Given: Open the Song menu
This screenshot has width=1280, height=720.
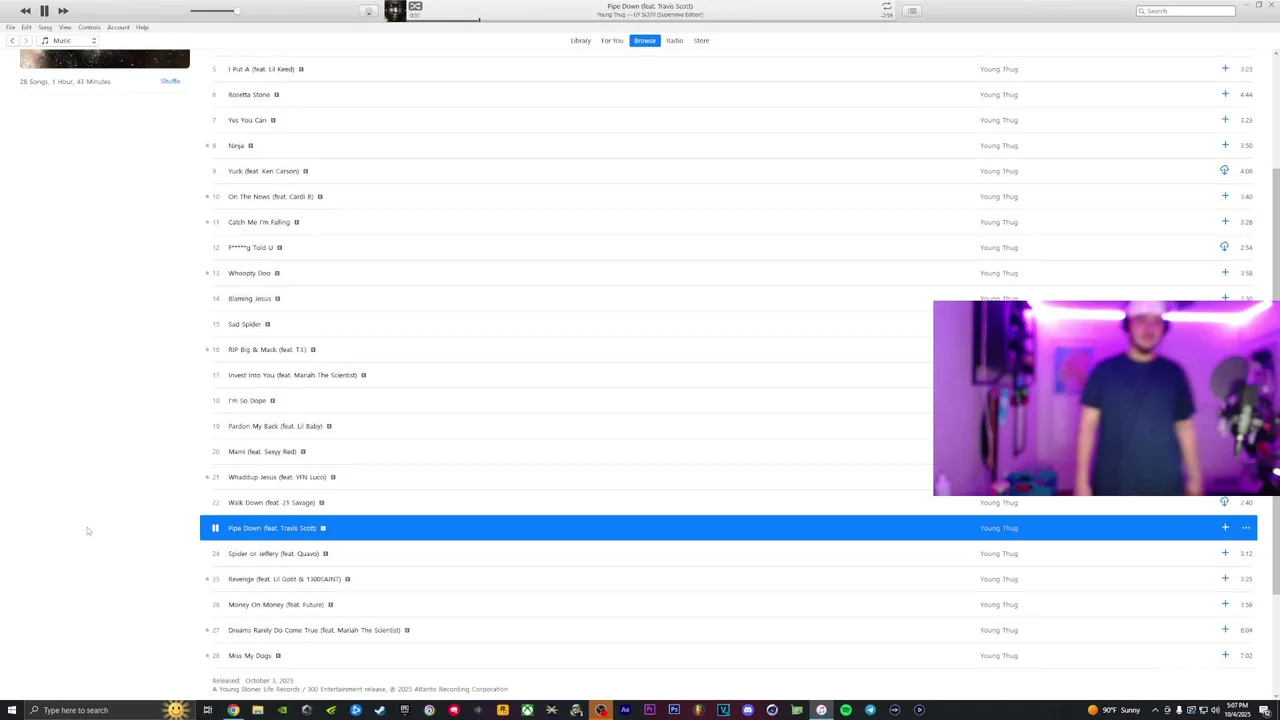Looking at the screenshot, I should coord(45,27).
